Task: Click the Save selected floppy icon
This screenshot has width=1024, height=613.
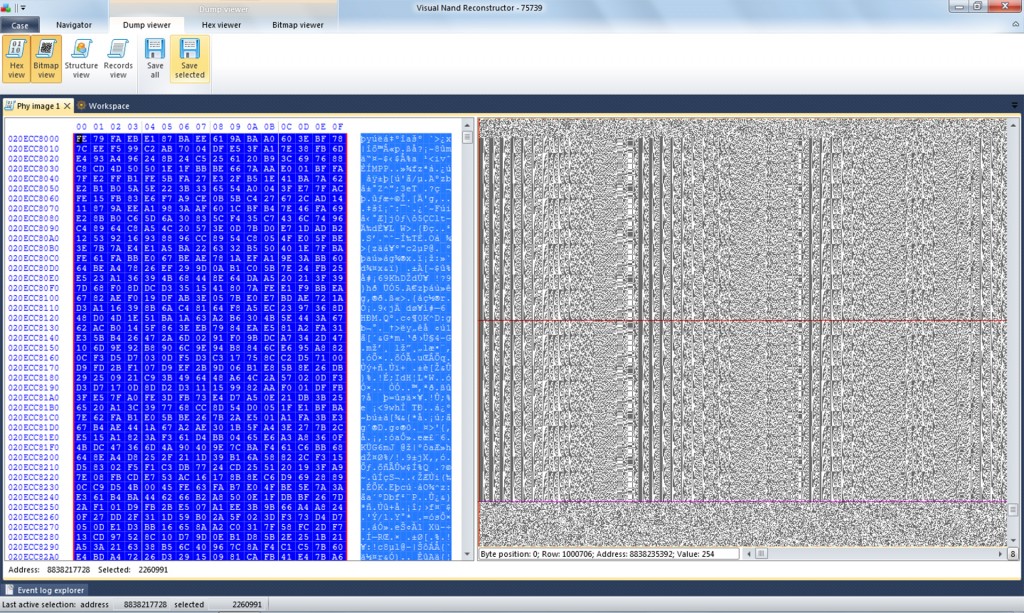Action: pos(189,49)
